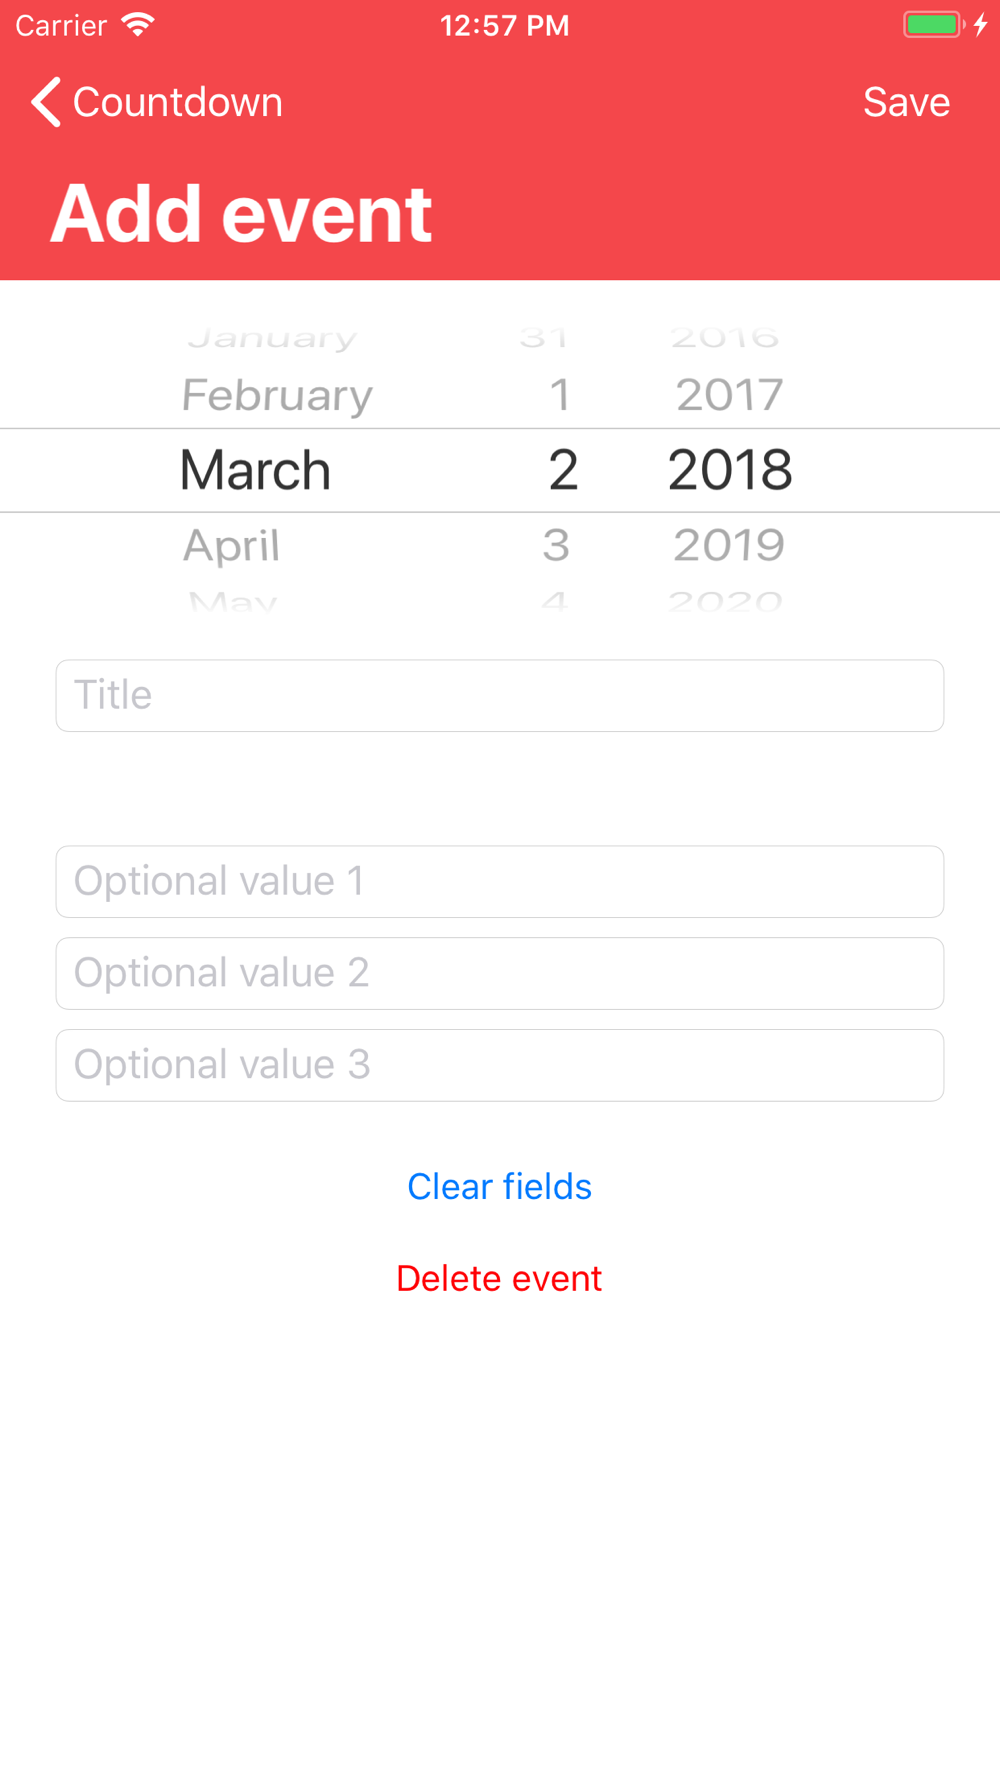This screenshot has height=1778, width=1000.
Task: Focus Optional value 1 field
Action: pos(500,882)
